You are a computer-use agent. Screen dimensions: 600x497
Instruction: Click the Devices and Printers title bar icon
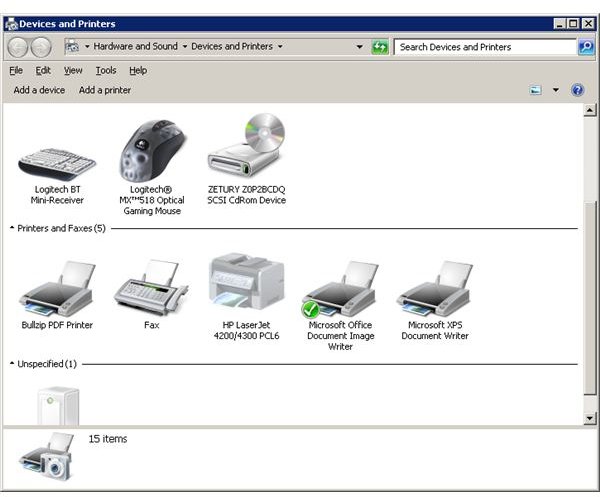(x=11, y=24)
